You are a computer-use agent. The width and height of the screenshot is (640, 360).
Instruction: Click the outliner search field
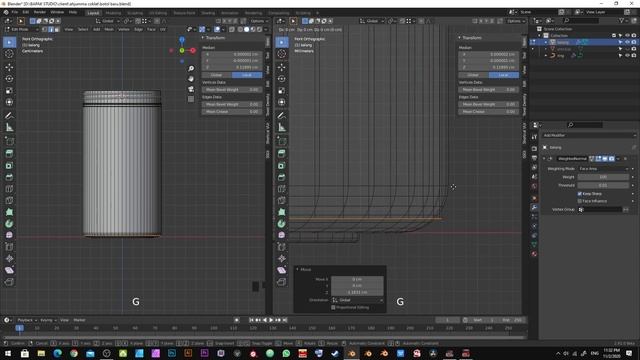click(x=581, y=20)
